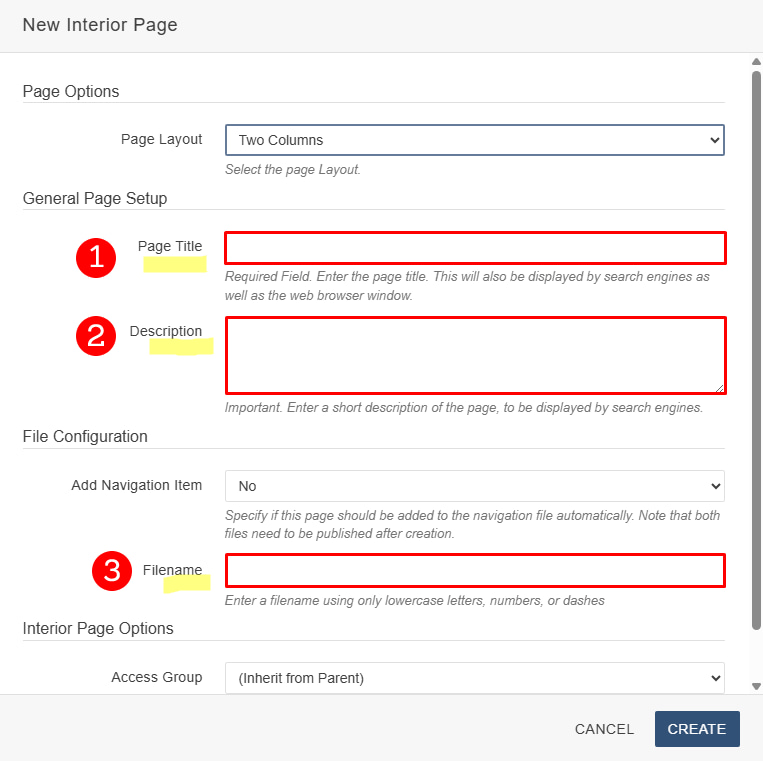Click the Description box resize handle
The image size is (763, 761).
[719, 388]
